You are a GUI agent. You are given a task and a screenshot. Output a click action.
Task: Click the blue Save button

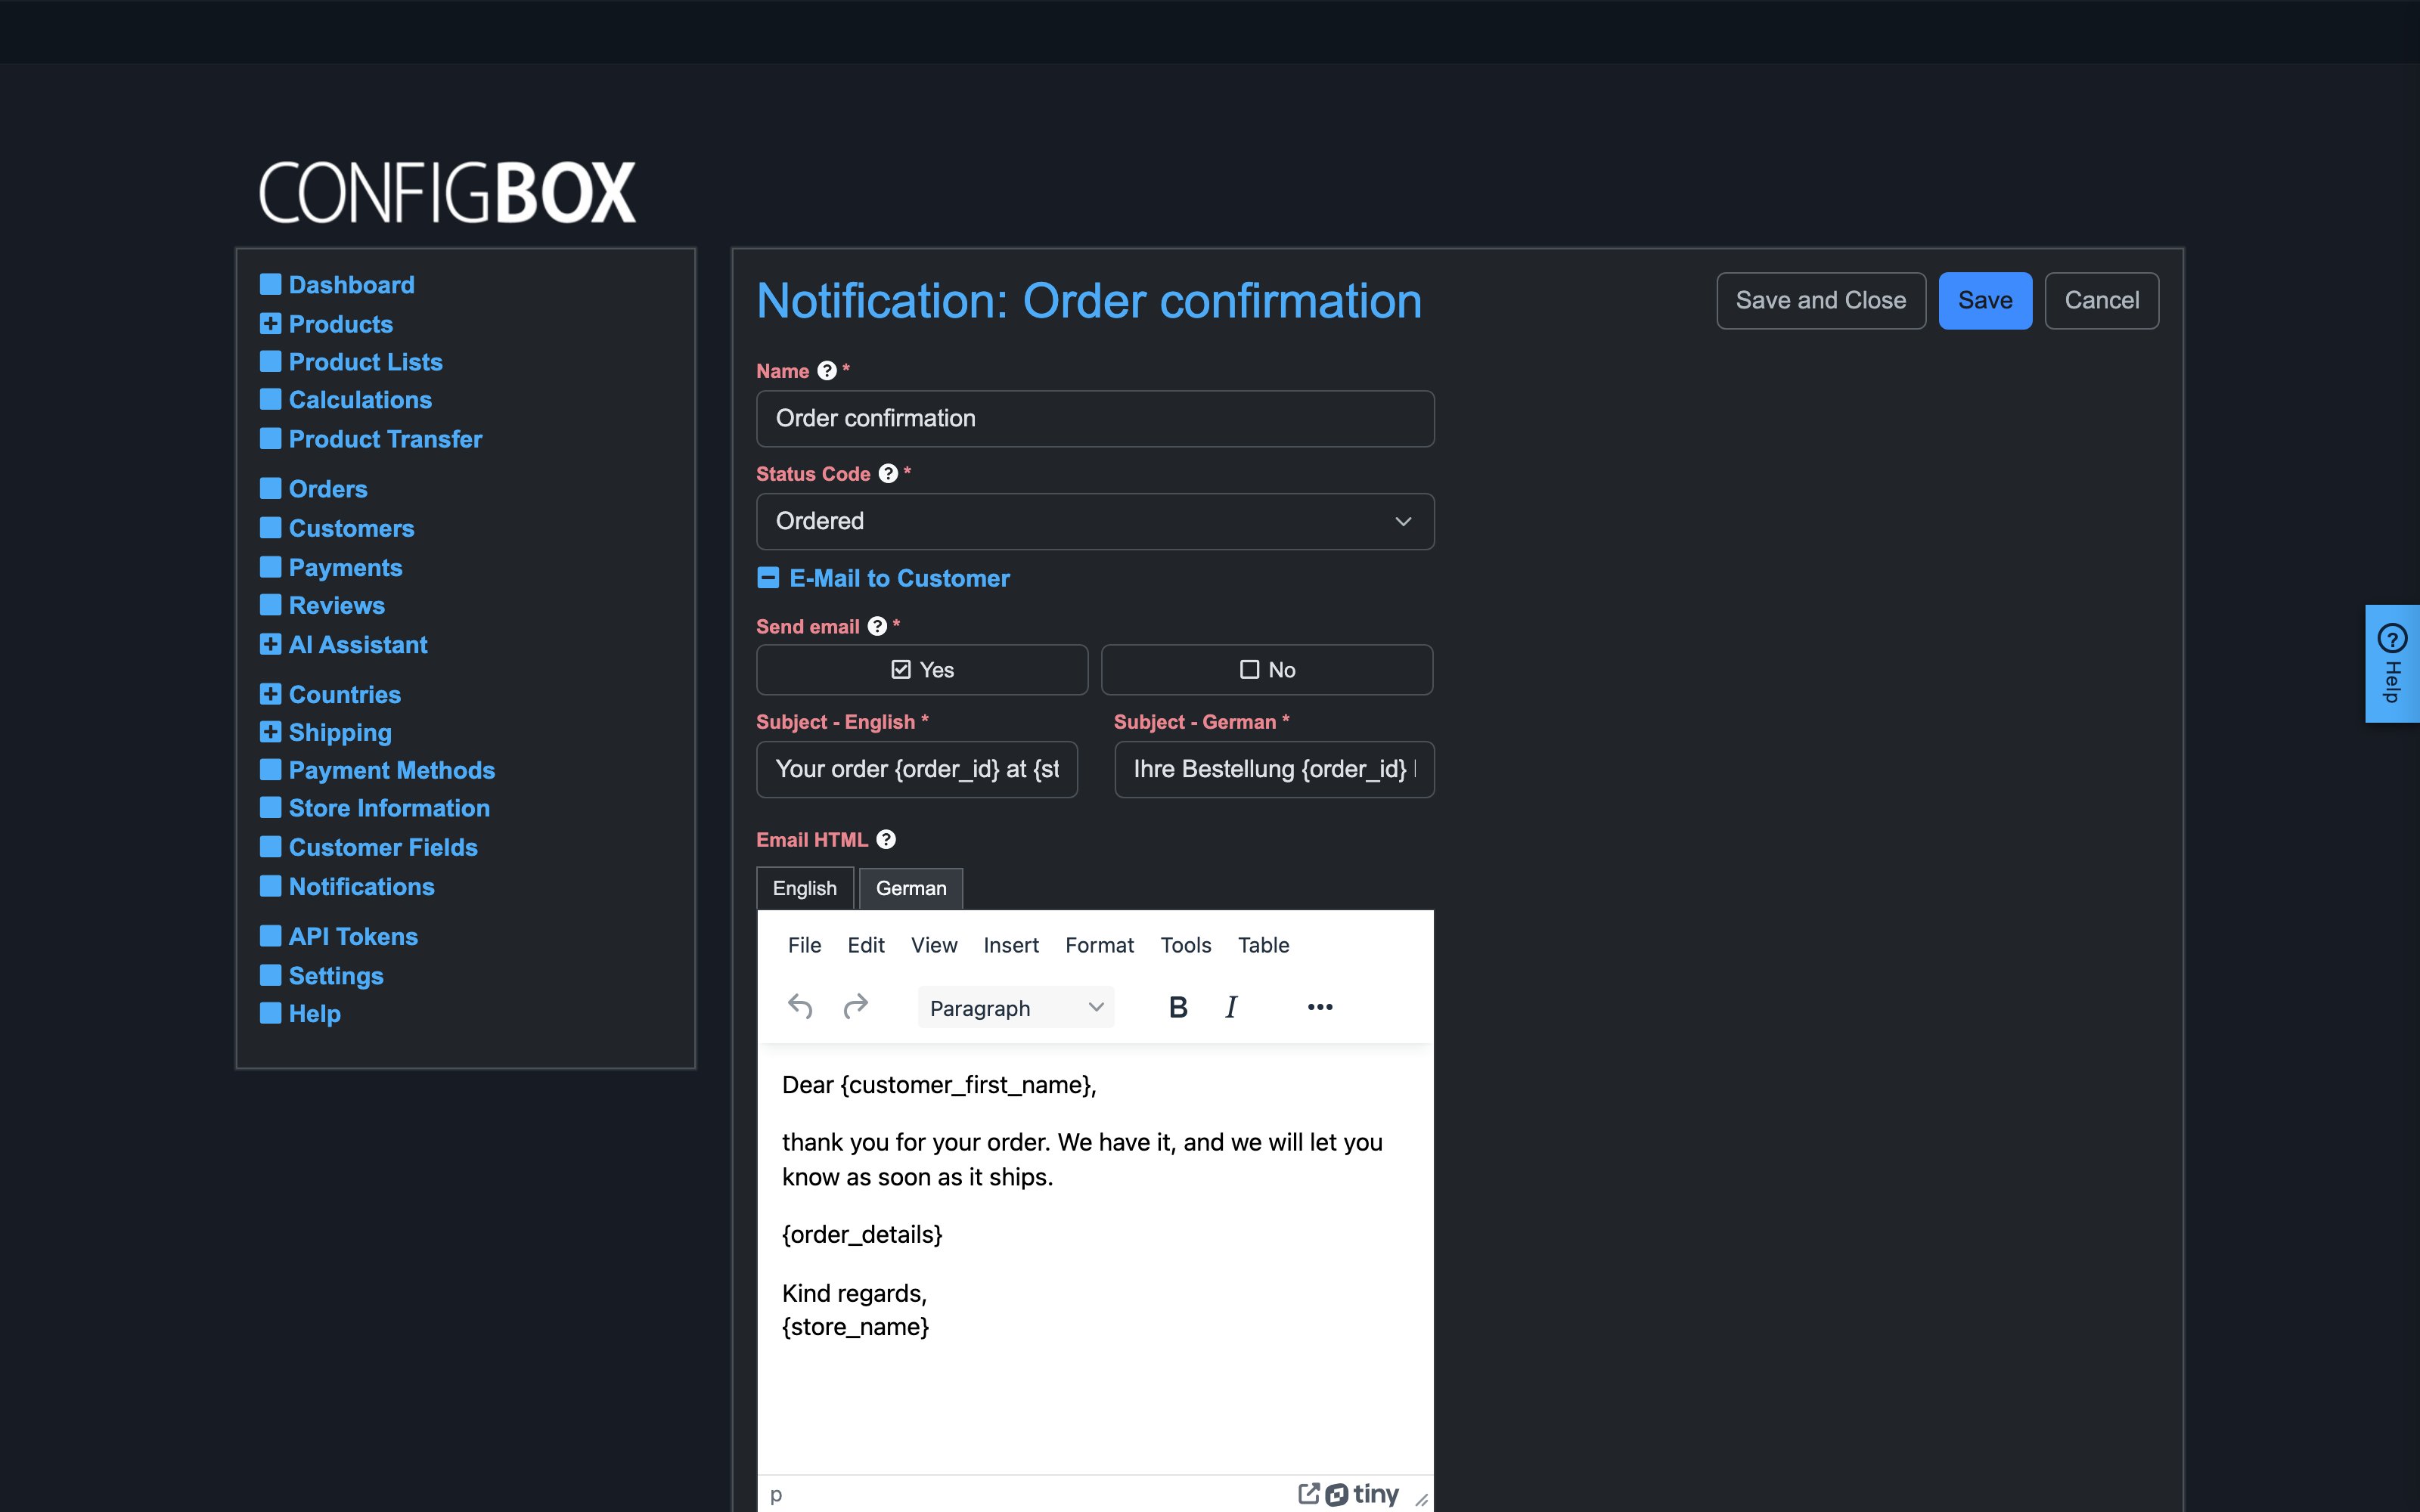click(x=1985, y=301)
